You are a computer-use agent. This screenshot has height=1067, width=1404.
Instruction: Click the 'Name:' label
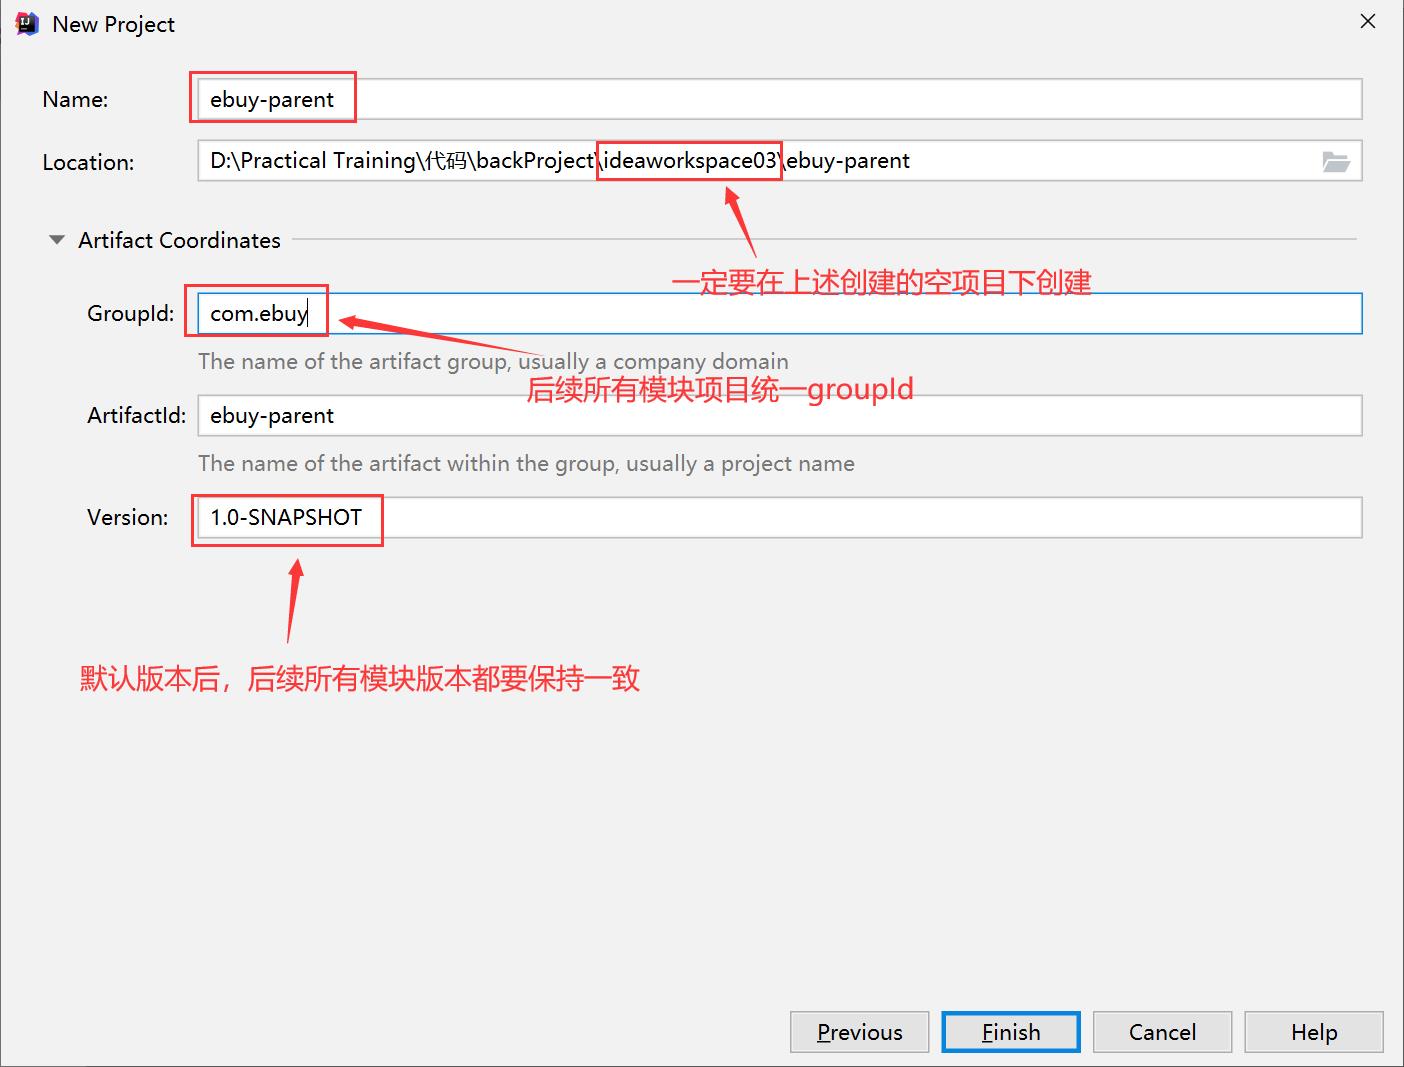[75, 99]
